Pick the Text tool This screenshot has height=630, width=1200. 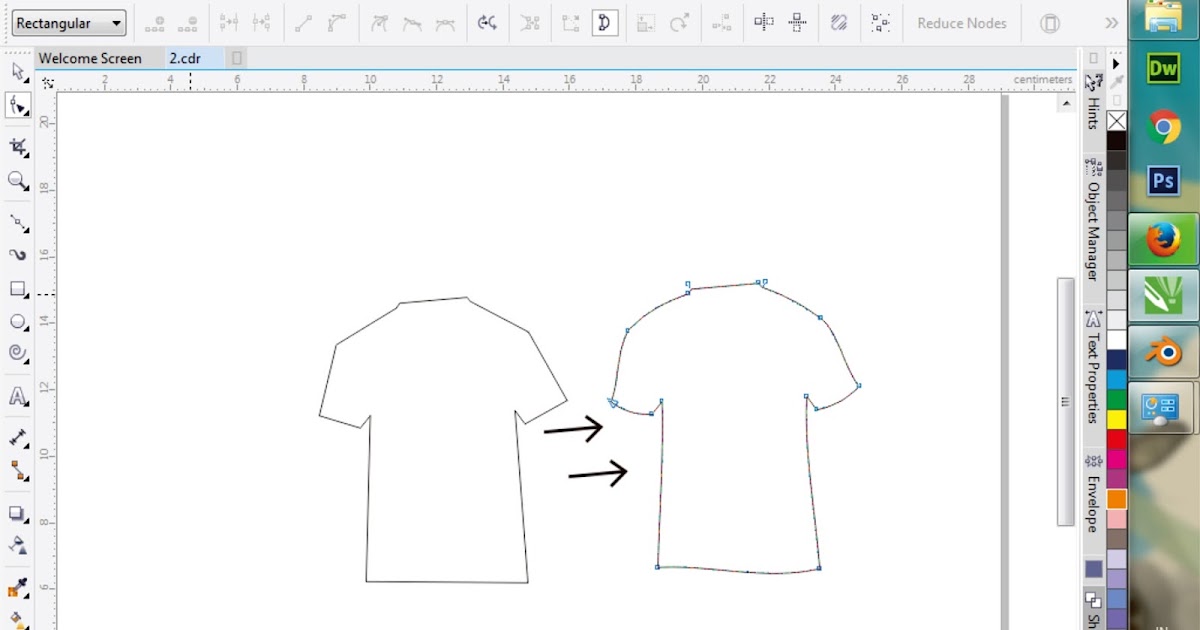(17, 397)
